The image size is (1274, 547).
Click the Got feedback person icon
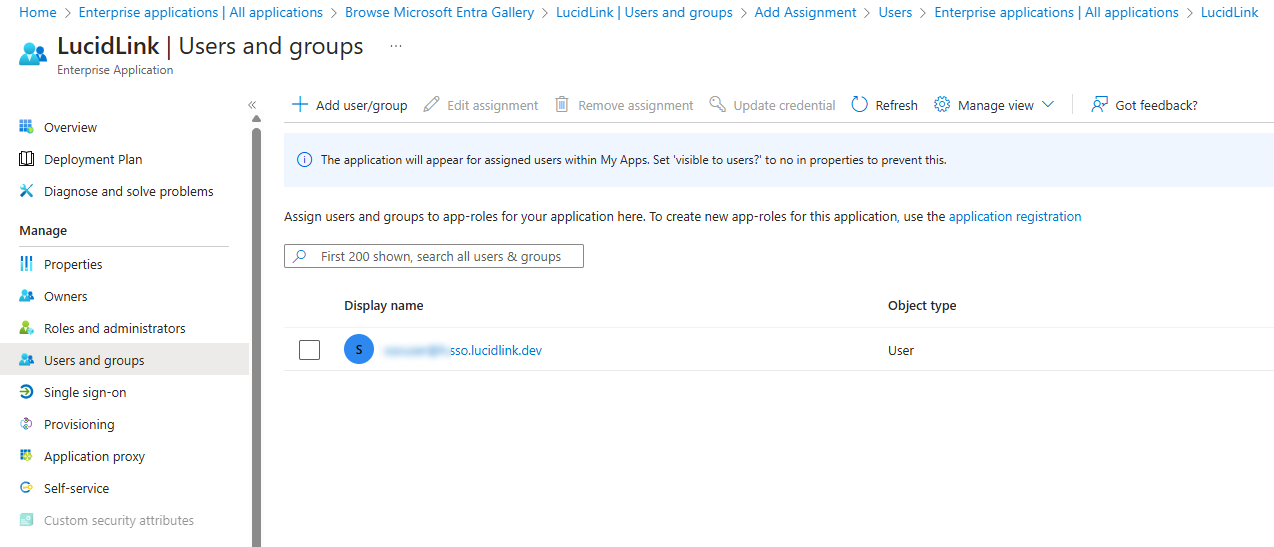tap(1099, 104)
